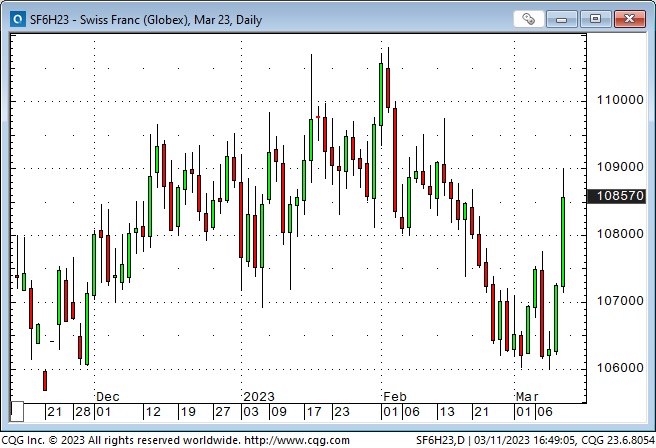Click the date label 13 on time axis
The width and height of the screenshot is (656, 448).
(447, 412)
